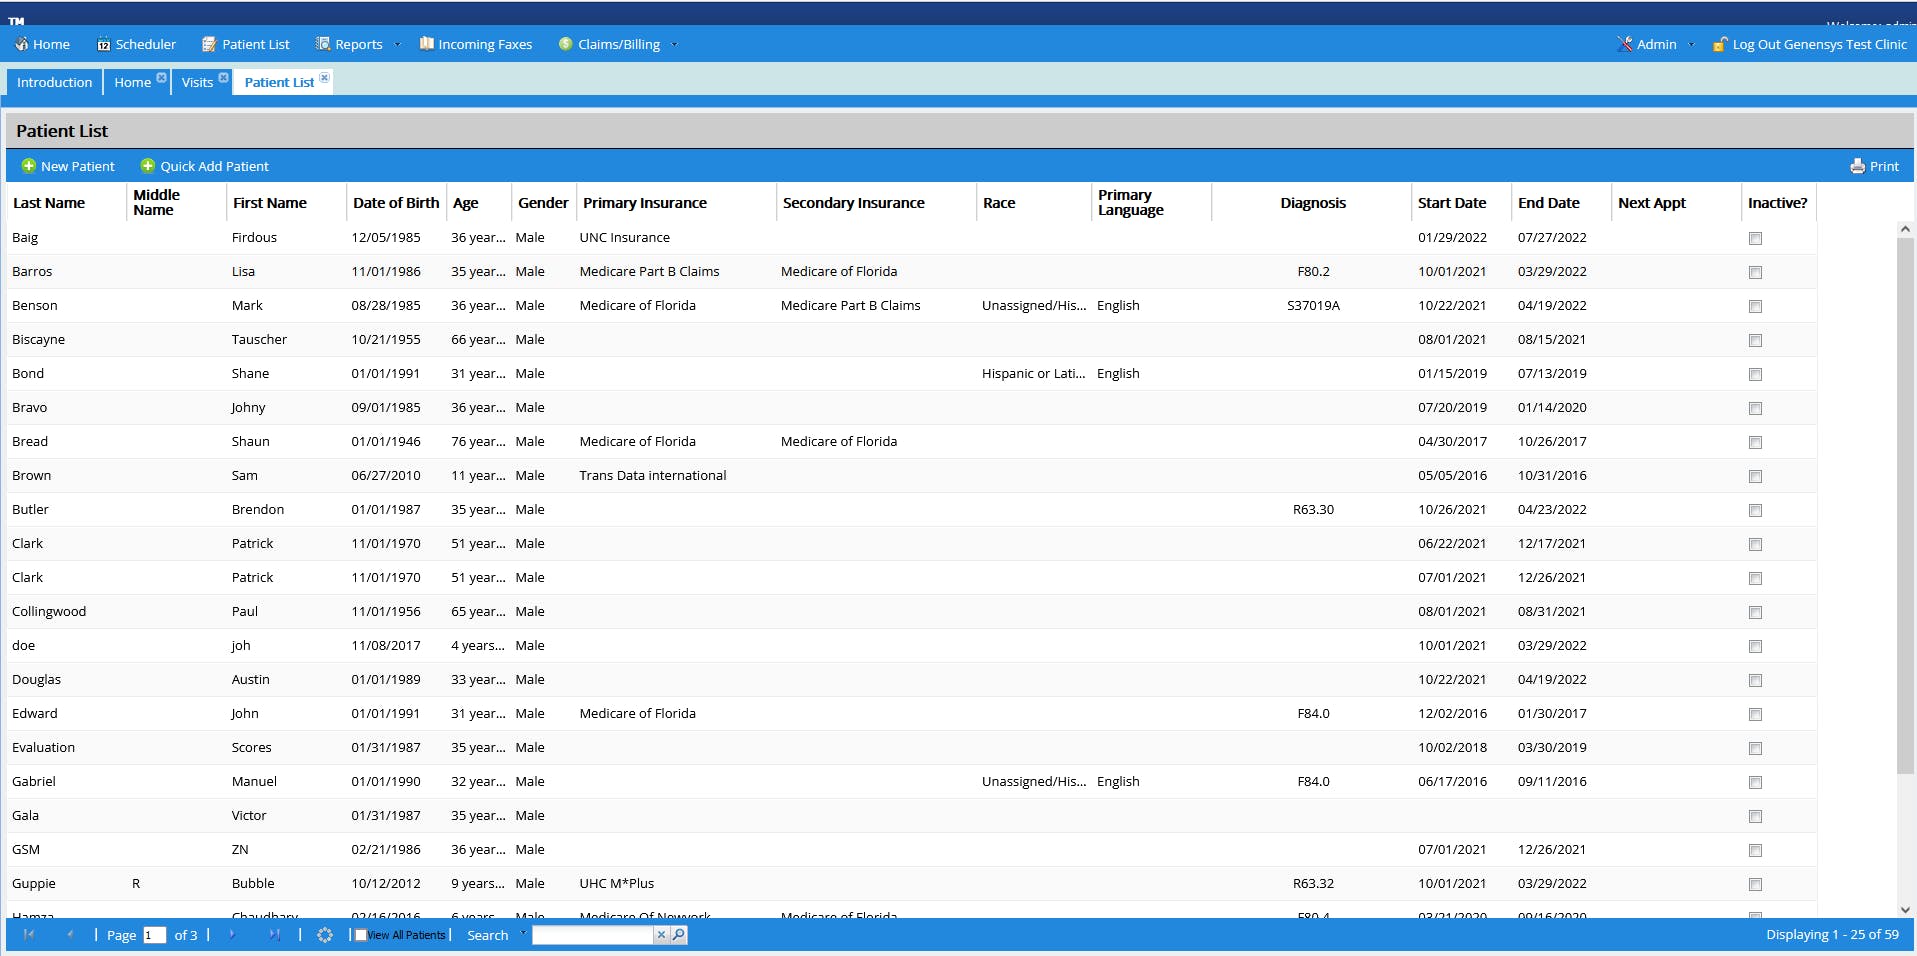Viewport: 1917px width, 956px height.
Task: Click the vertical scrollbar thumb of the grid
Action: [x=1905, y=505]
